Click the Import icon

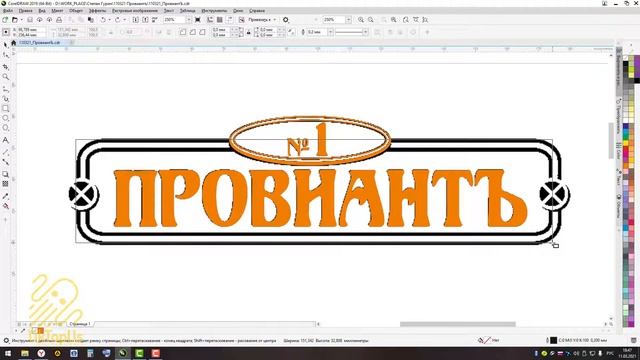[x=136, y=20]
